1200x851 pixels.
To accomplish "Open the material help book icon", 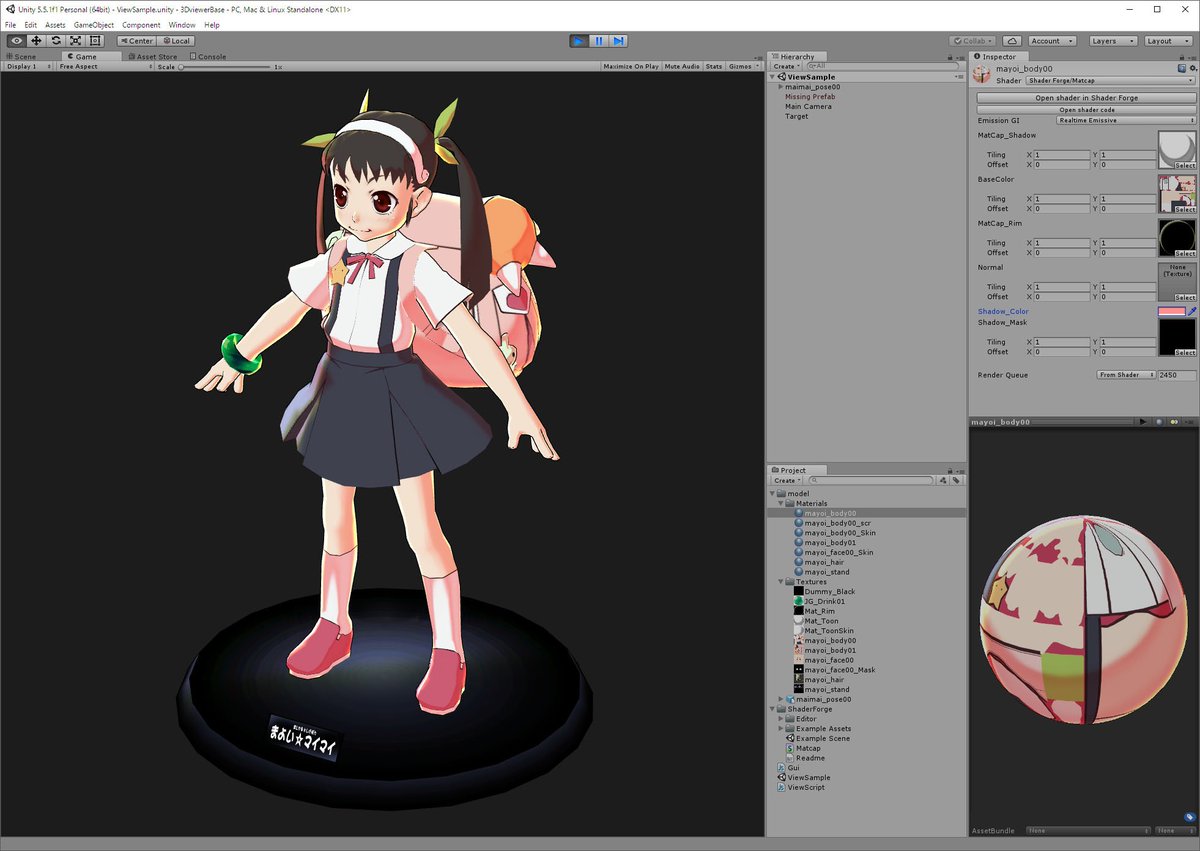I will [1181, 68].
